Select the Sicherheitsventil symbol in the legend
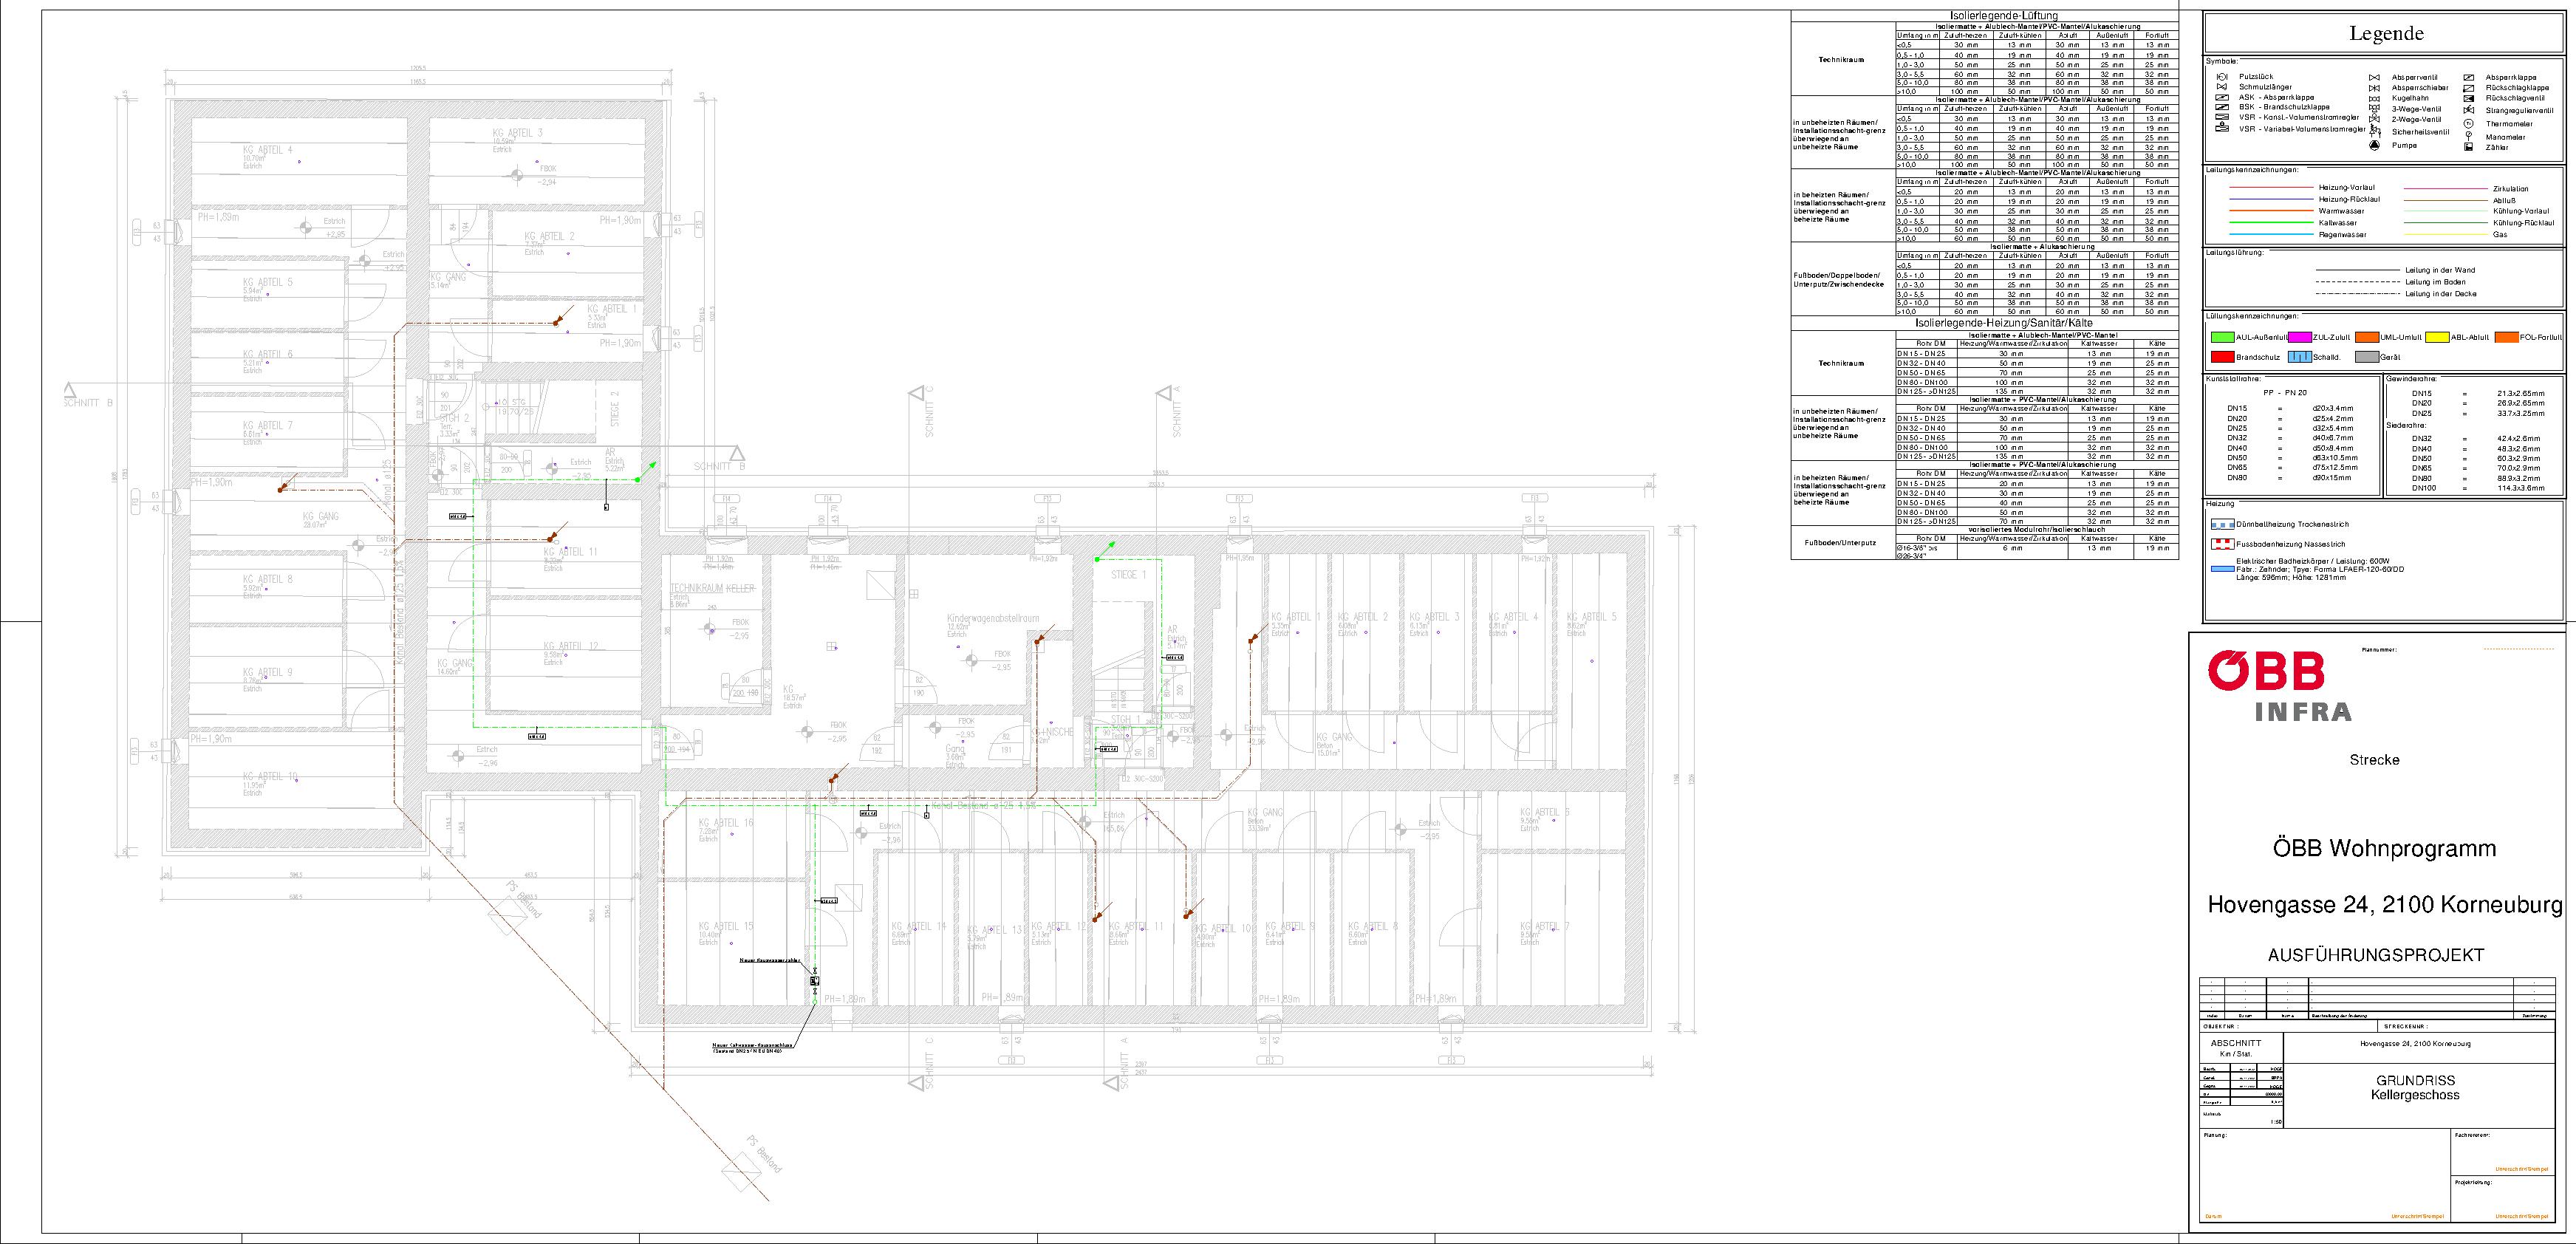Image resolution: width=2576 pixels, height=1244 pixels. point(2375,132)
